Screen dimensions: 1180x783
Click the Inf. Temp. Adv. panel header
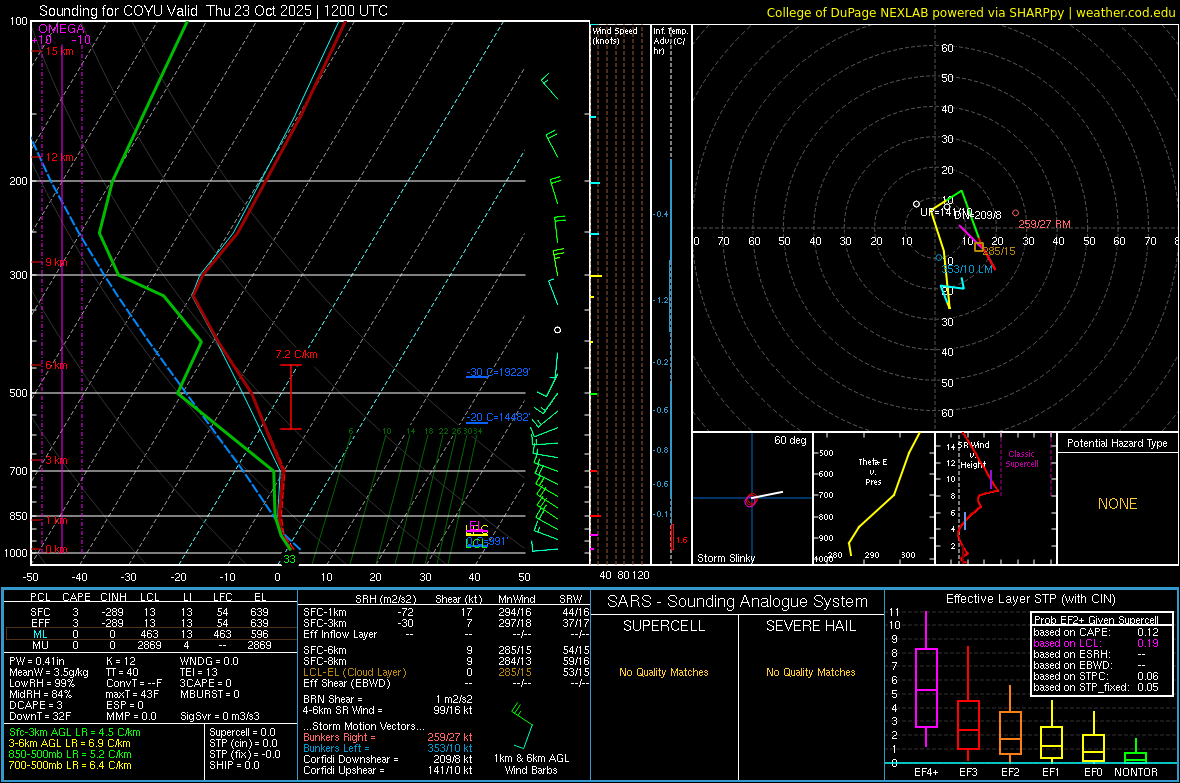670,41
